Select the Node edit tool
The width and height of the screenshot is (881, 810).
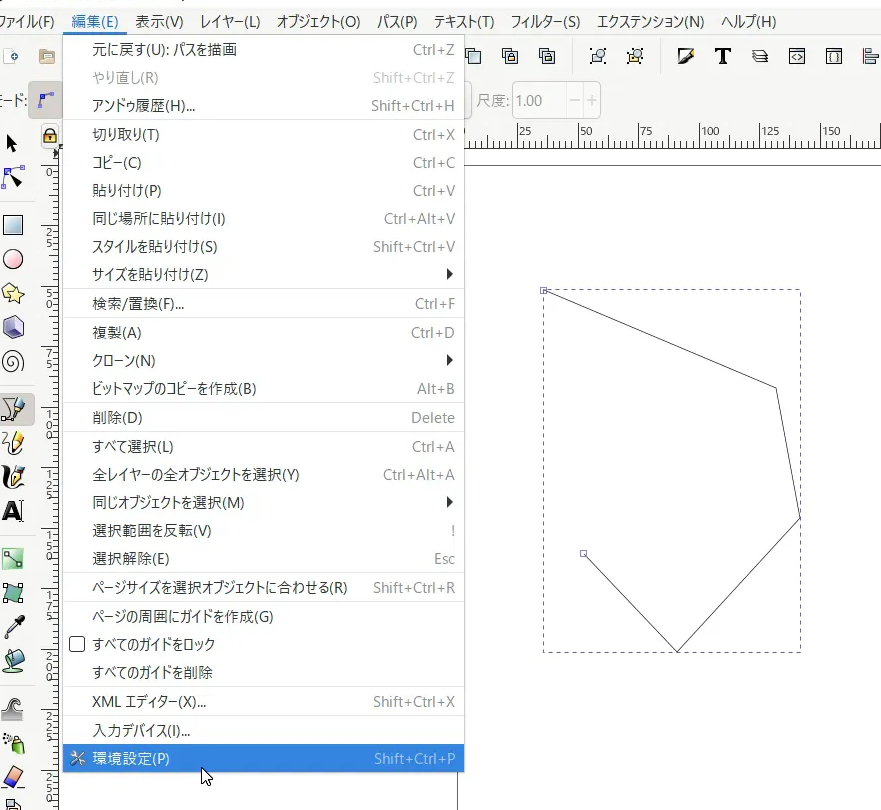[x=13, y=178]
